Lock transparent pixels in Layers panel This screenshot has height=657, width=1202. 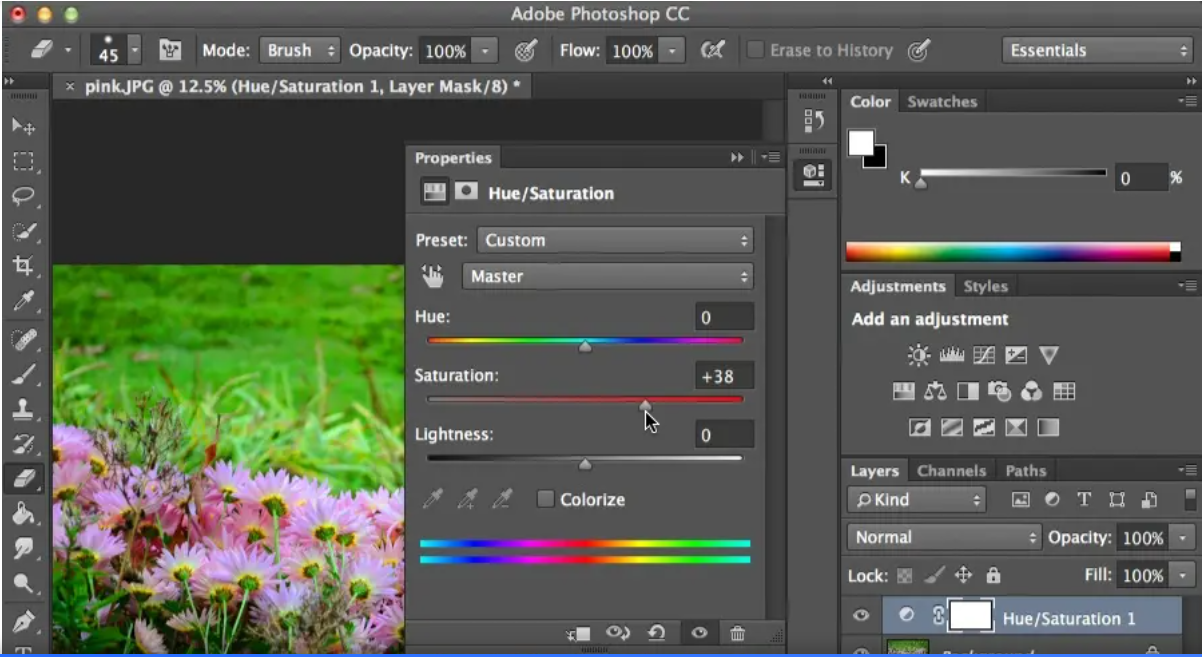tap(905, 575)
